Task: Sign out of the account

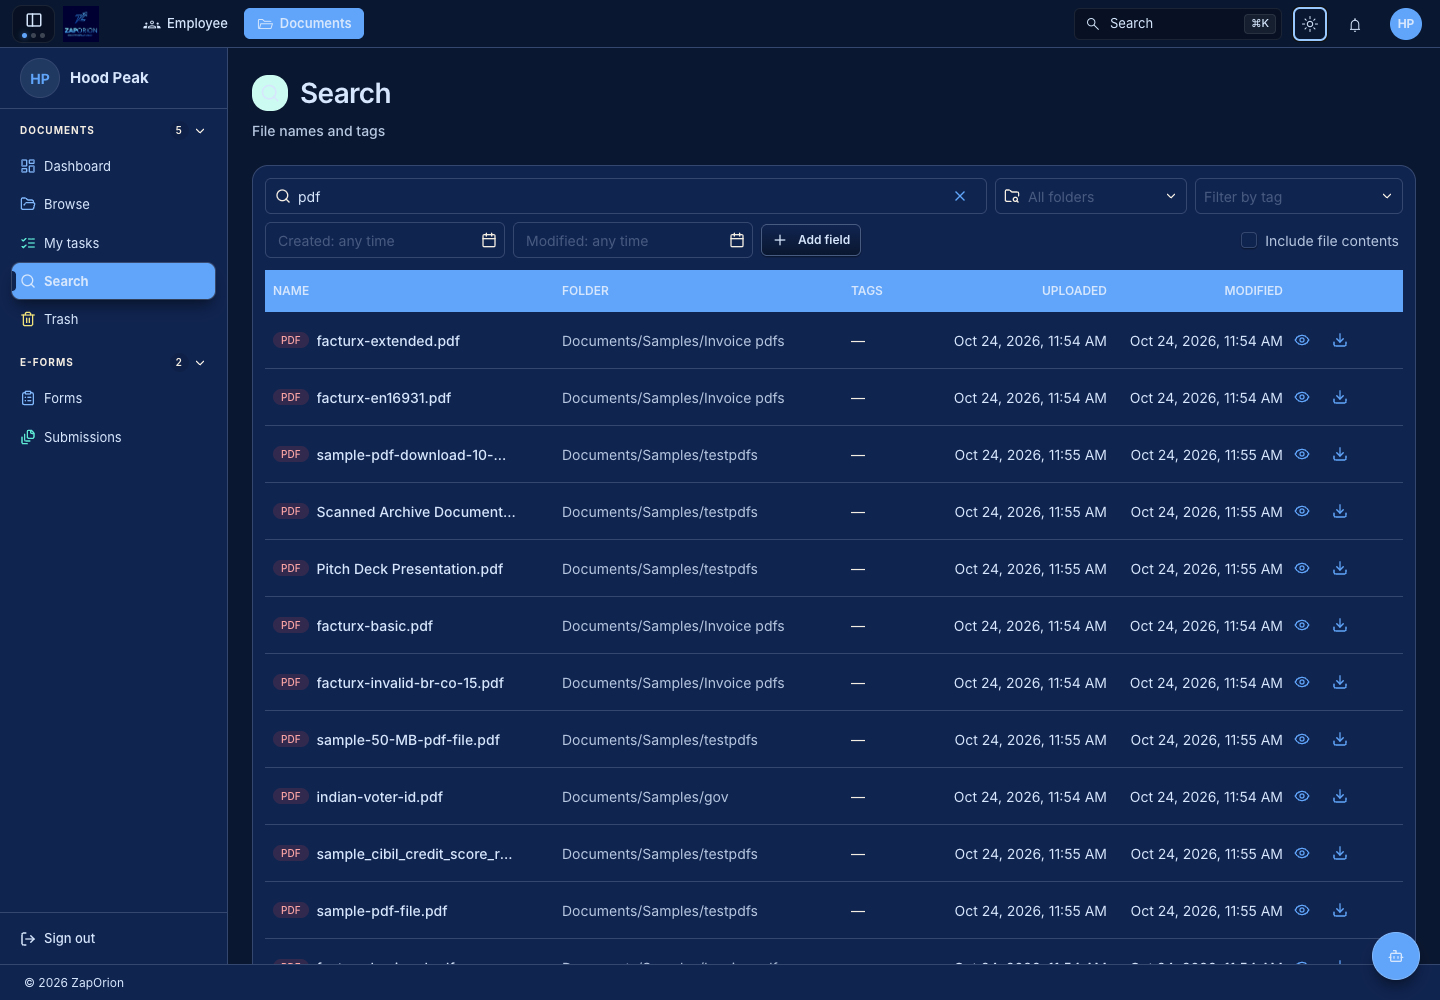Action: tap(58, 938)
